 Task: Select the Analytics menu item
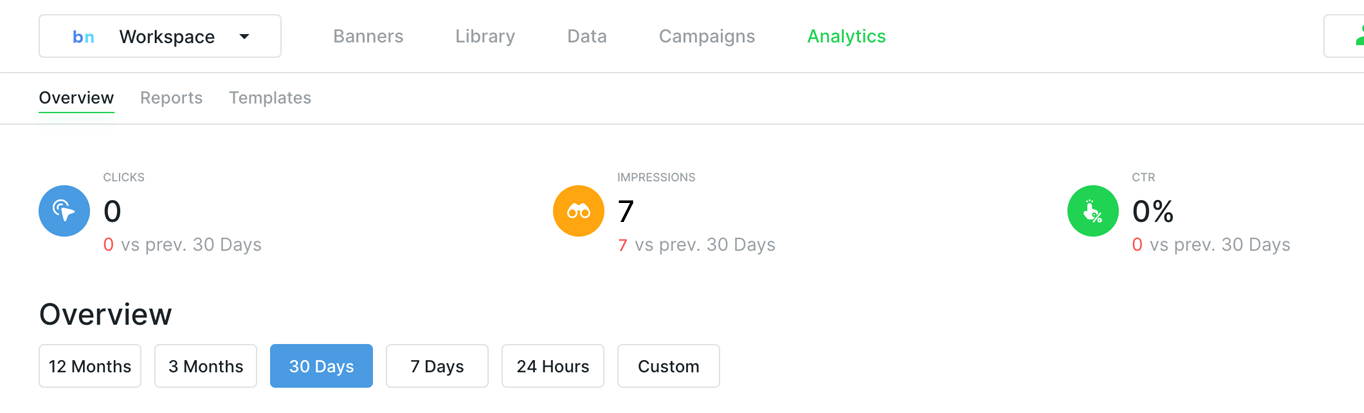click(x=846, y=36)
